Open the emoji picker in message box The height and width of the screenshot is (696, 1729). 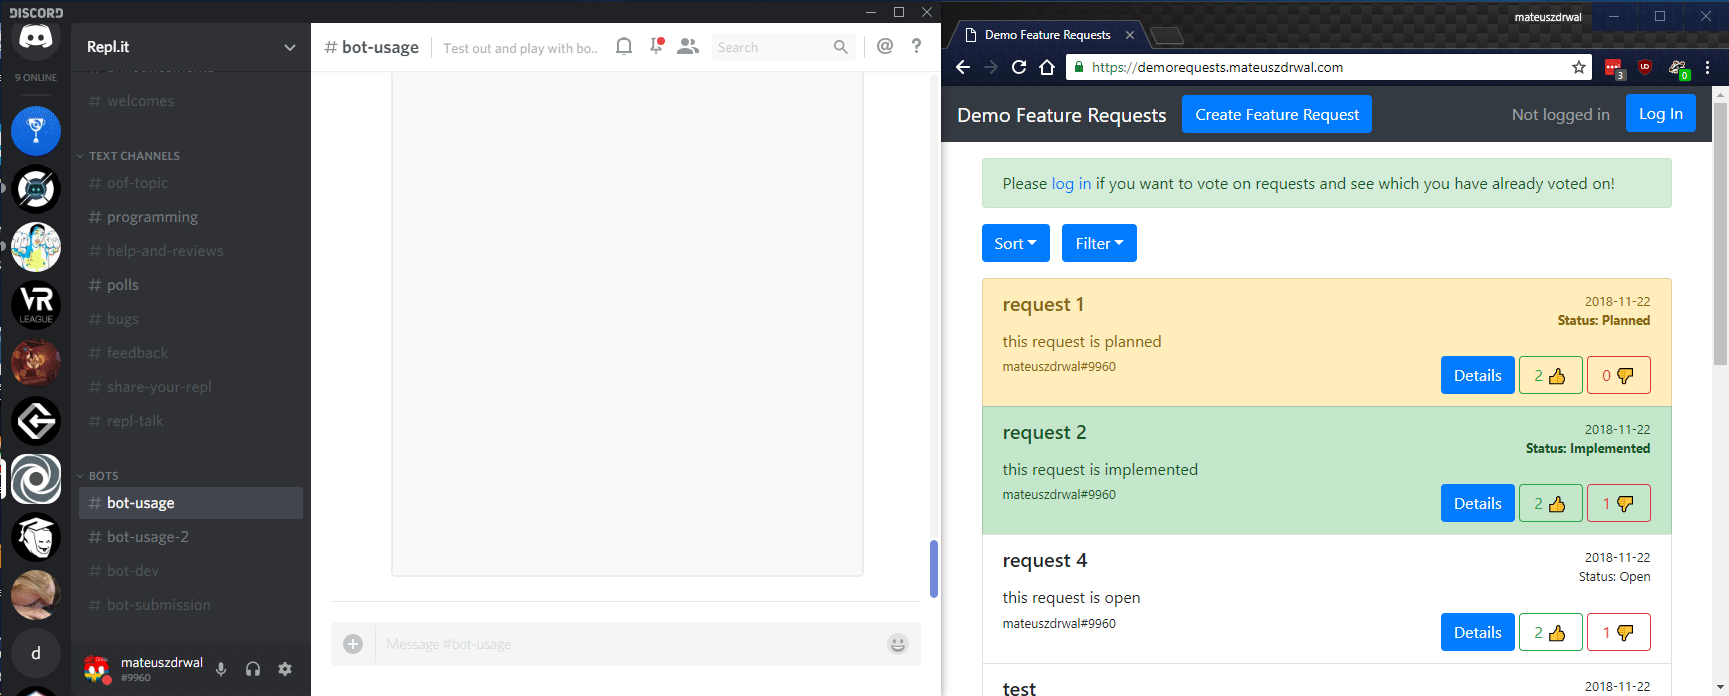tap(898, 644)
